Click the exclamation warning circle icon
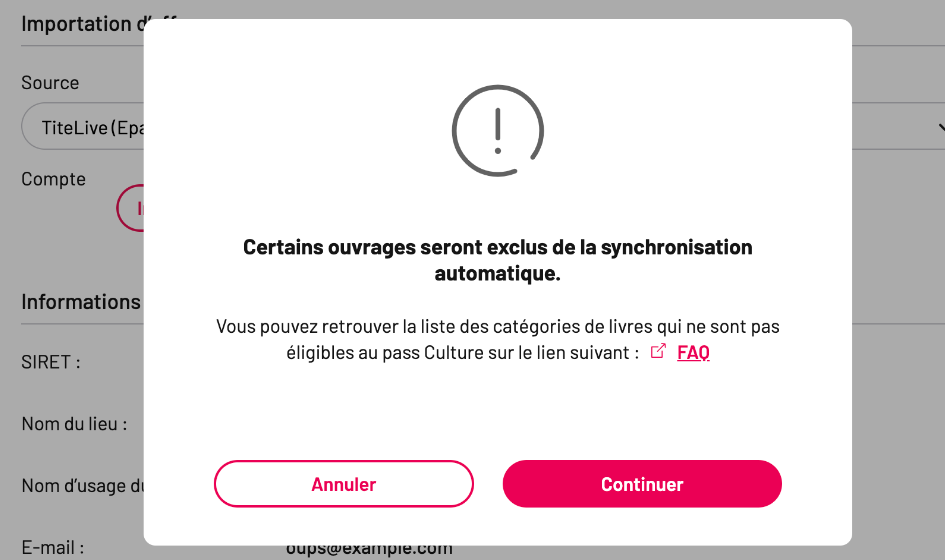 click(498, 131)
